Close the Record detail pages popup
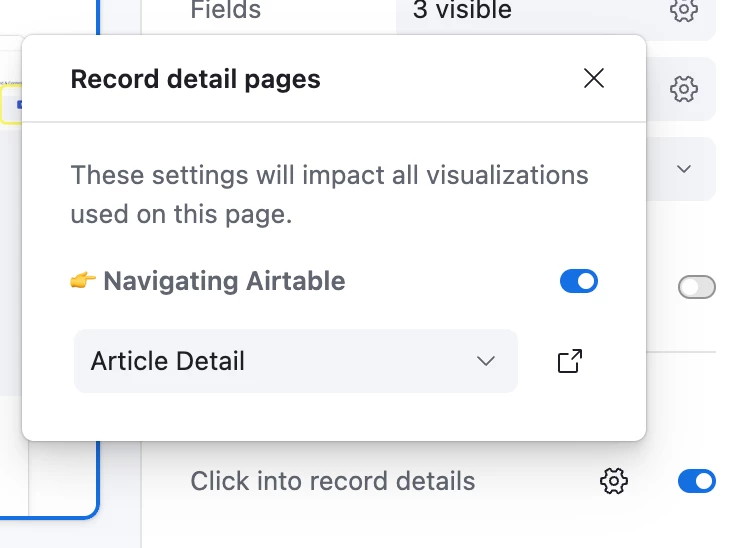 [x=594, y=78]
